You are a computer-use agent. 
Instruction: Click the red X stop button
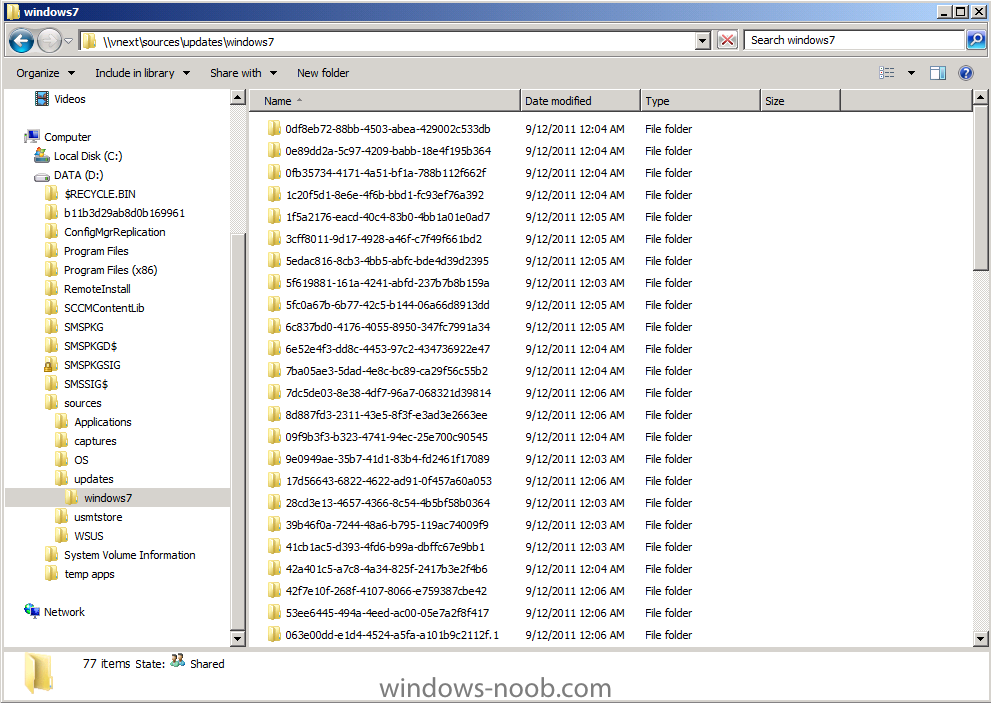pyautogui.click(x=727, y=41)
